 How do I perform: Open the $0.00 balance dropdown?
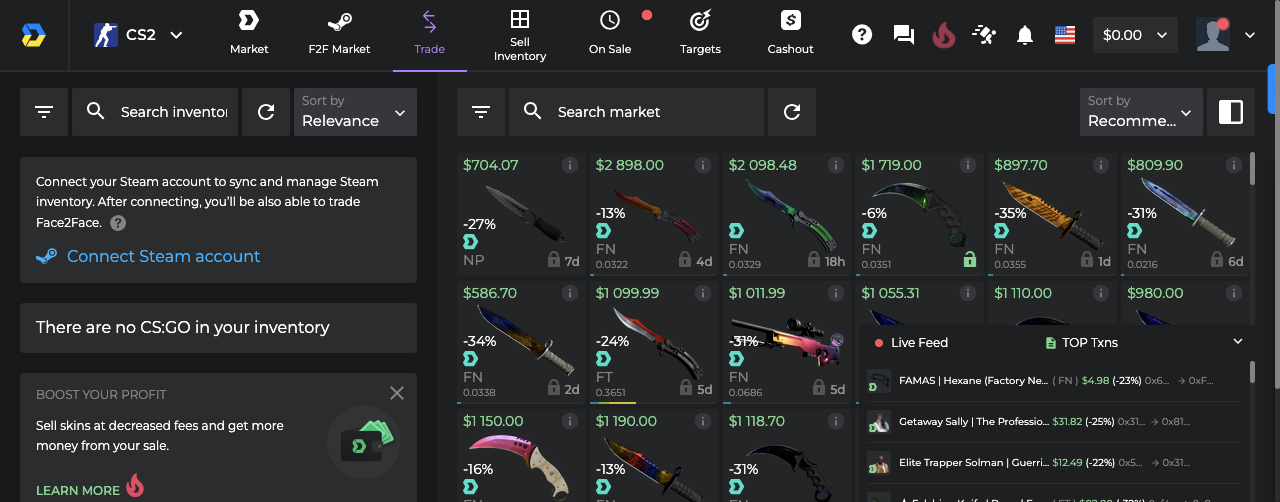(1134, 35)
